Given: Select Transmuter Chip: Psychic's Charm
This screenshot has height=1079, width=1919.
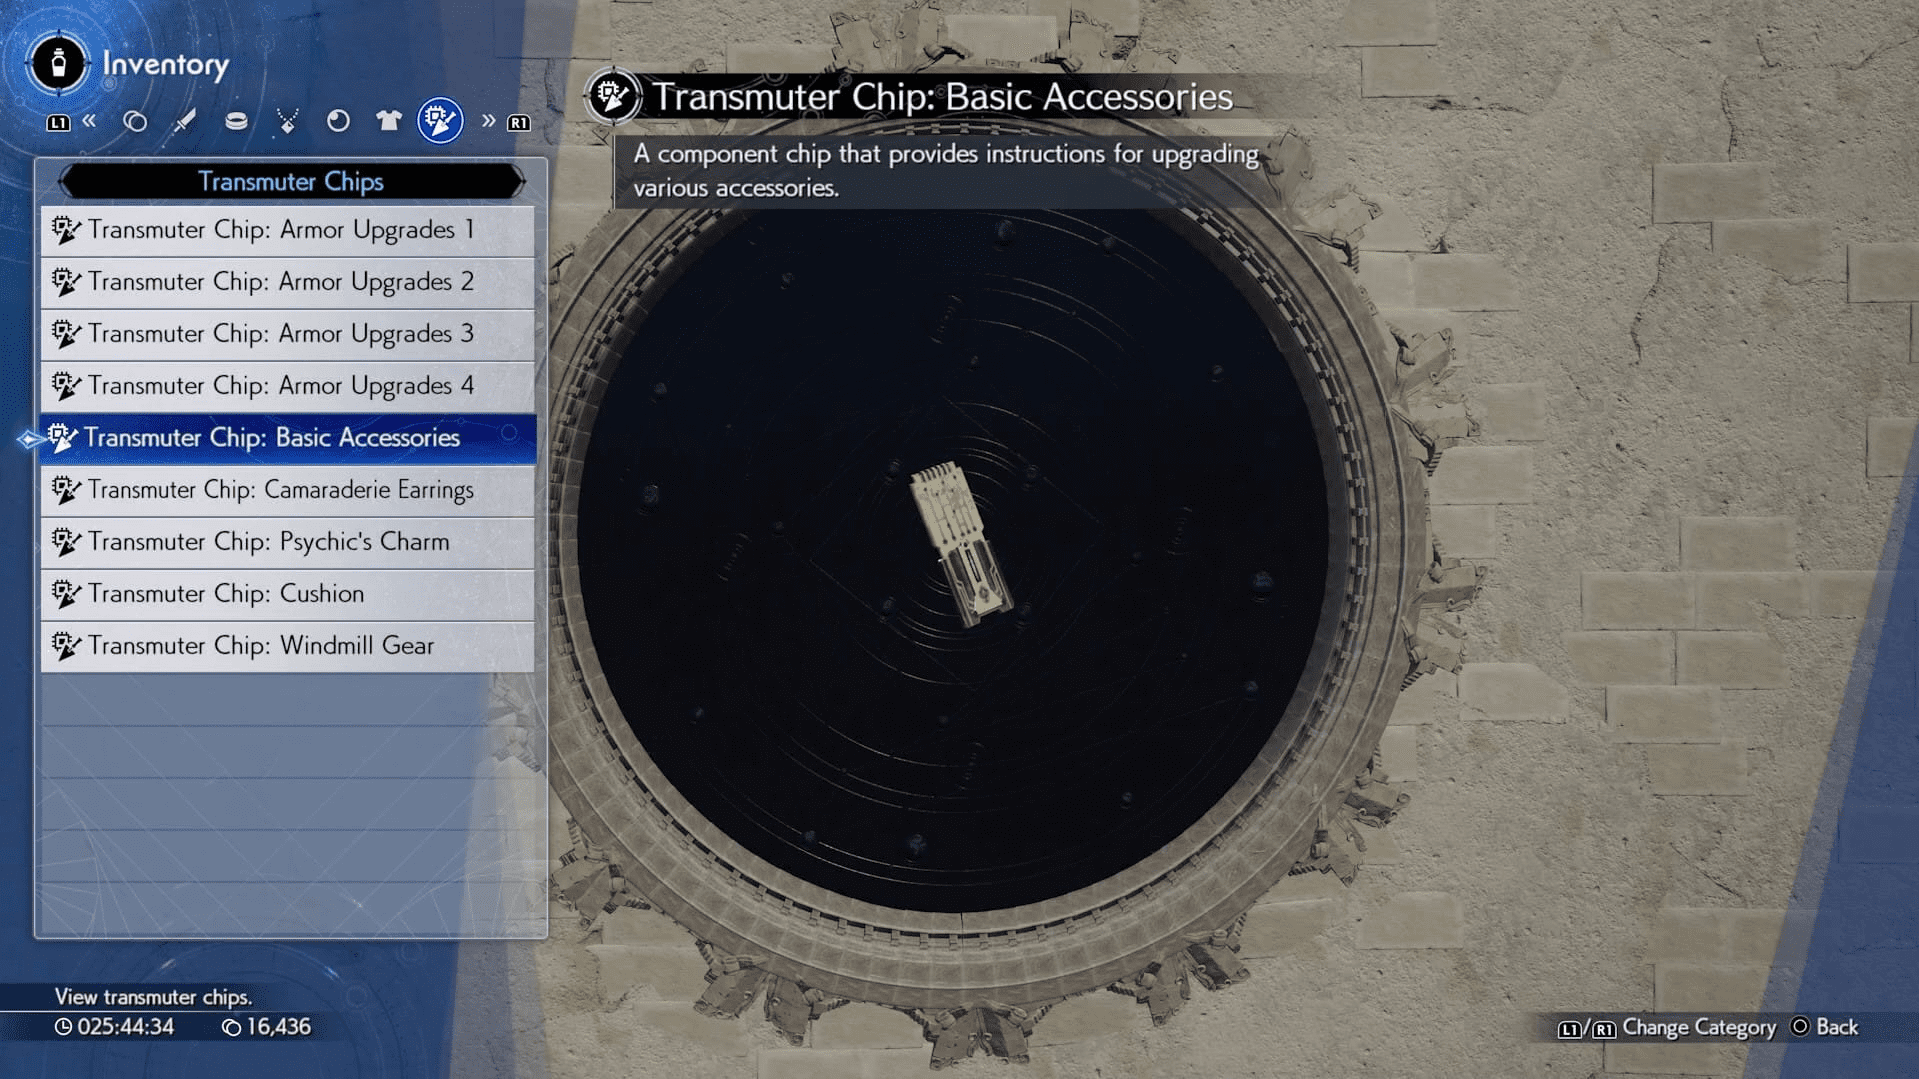Looking at the screenshot, I should pyautogui.click(x=288, y=542).
